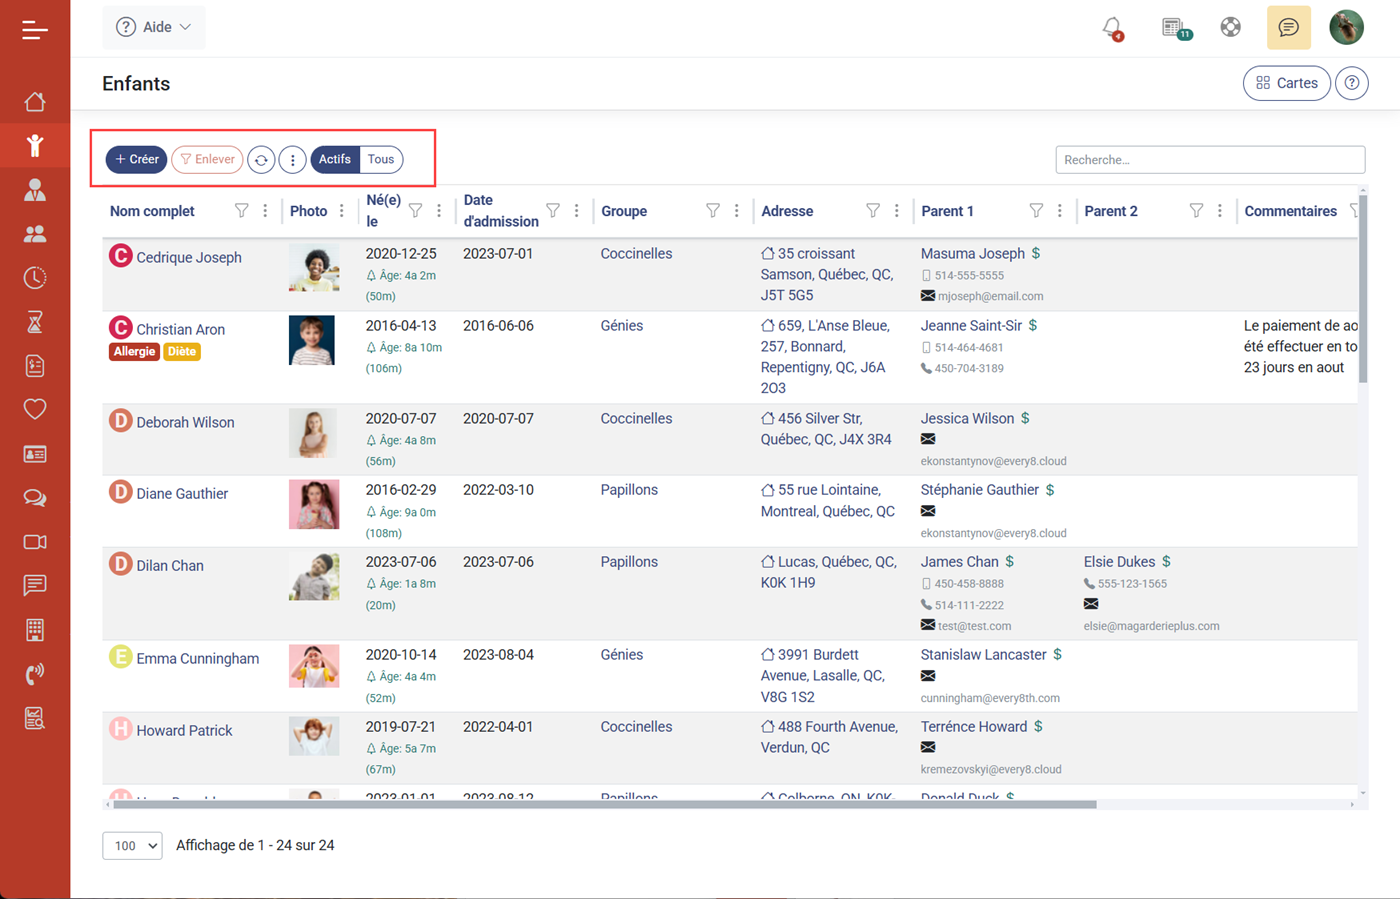Open attendance via the clock sidebar icon

[35, 277]
